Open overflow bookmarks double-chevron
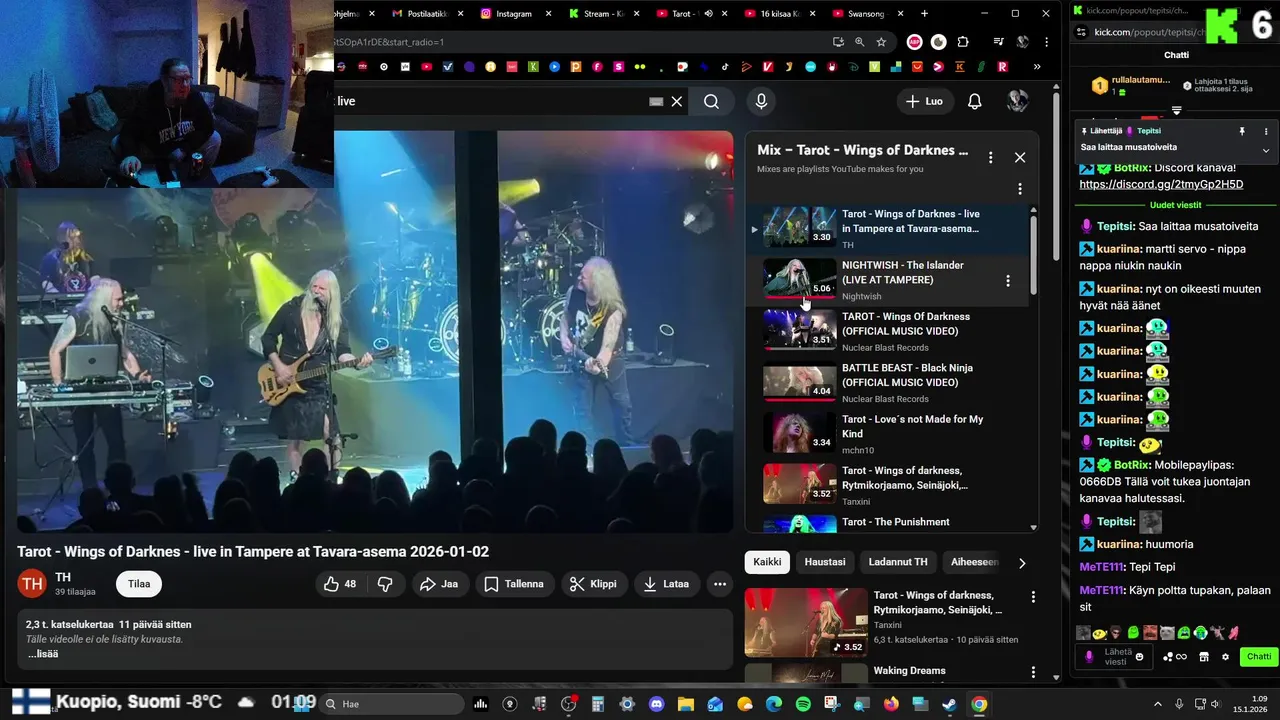Screen dimensions: 1280x720 [1036, 67]
